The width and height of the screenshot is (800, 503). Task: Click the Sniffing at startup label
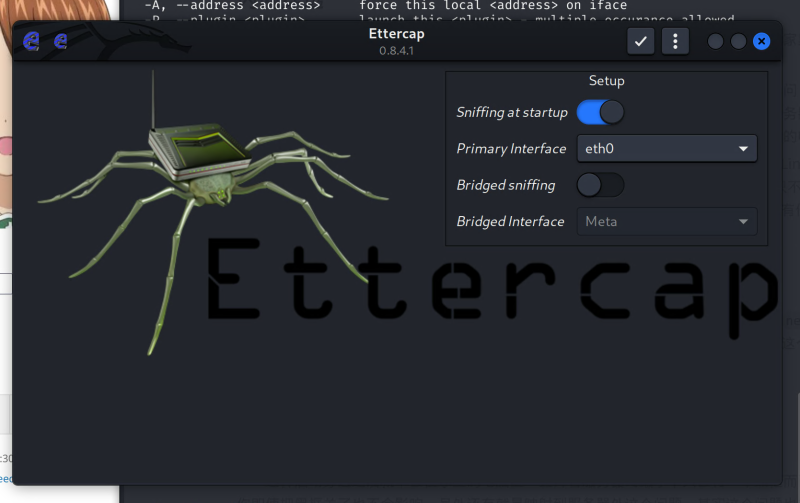(512, 112)
